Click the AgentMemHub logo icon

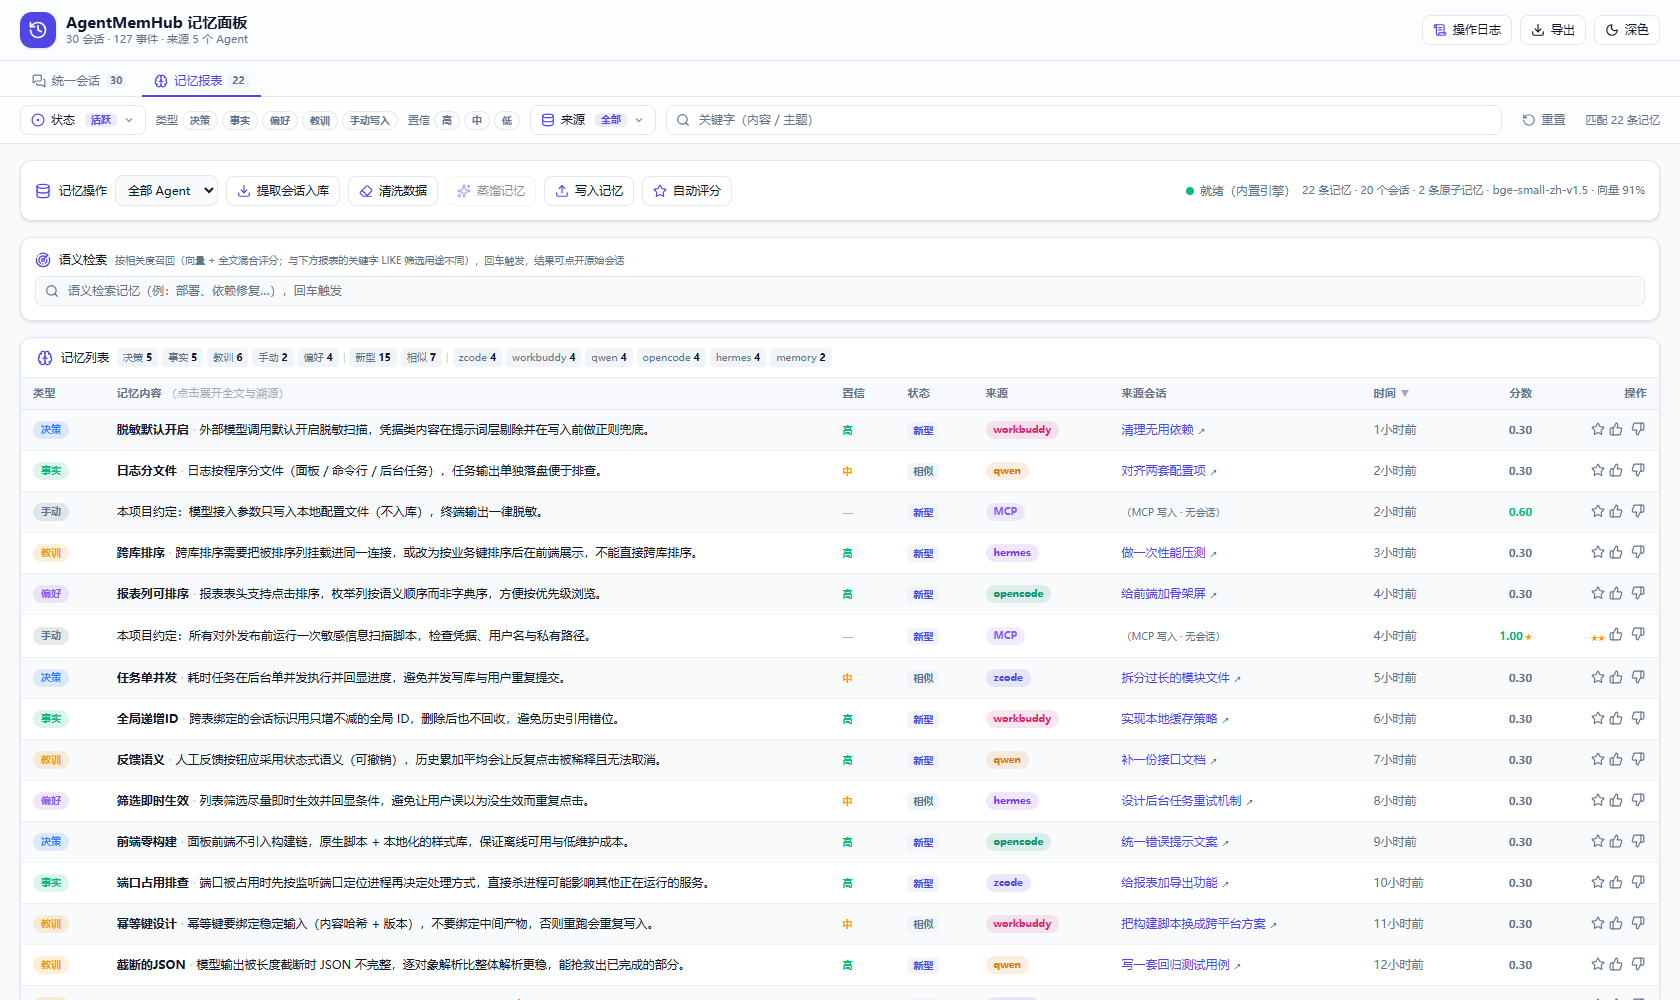38,30
